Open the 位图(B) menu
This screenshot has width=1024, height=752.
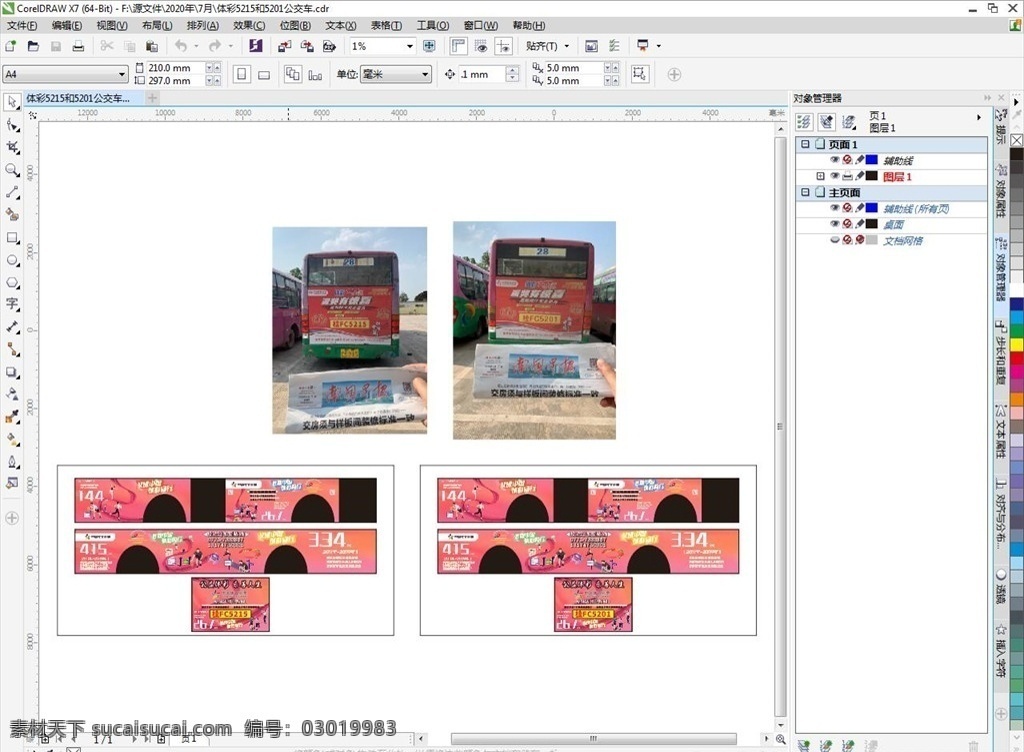[x=295, y=25]
